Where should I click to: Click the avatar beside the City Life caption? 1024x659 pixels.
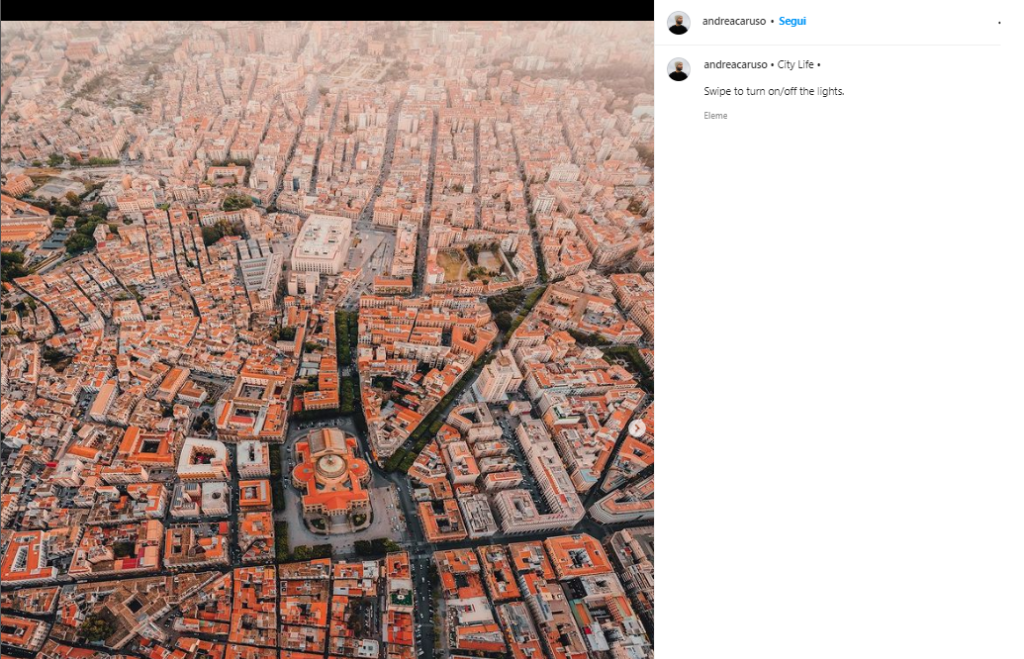(679, 69)
